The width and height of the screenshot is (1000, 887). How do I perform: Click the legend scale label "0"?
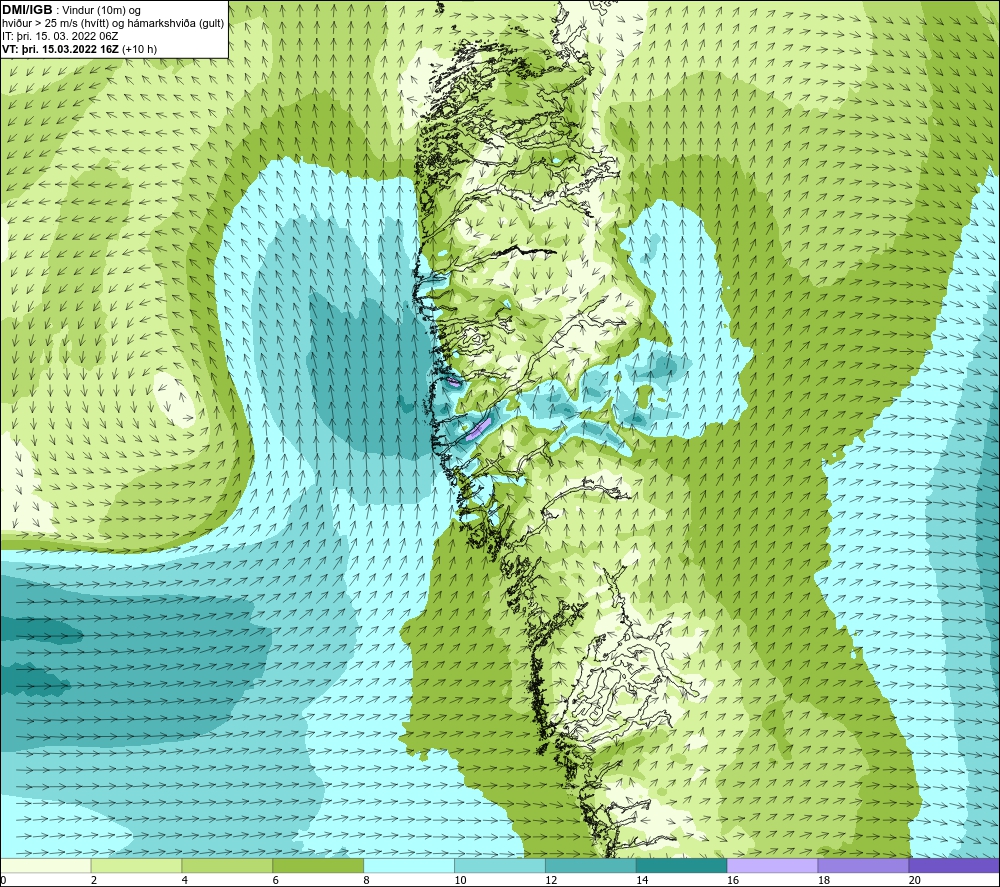pyautogui.click(x=4, y=881)
